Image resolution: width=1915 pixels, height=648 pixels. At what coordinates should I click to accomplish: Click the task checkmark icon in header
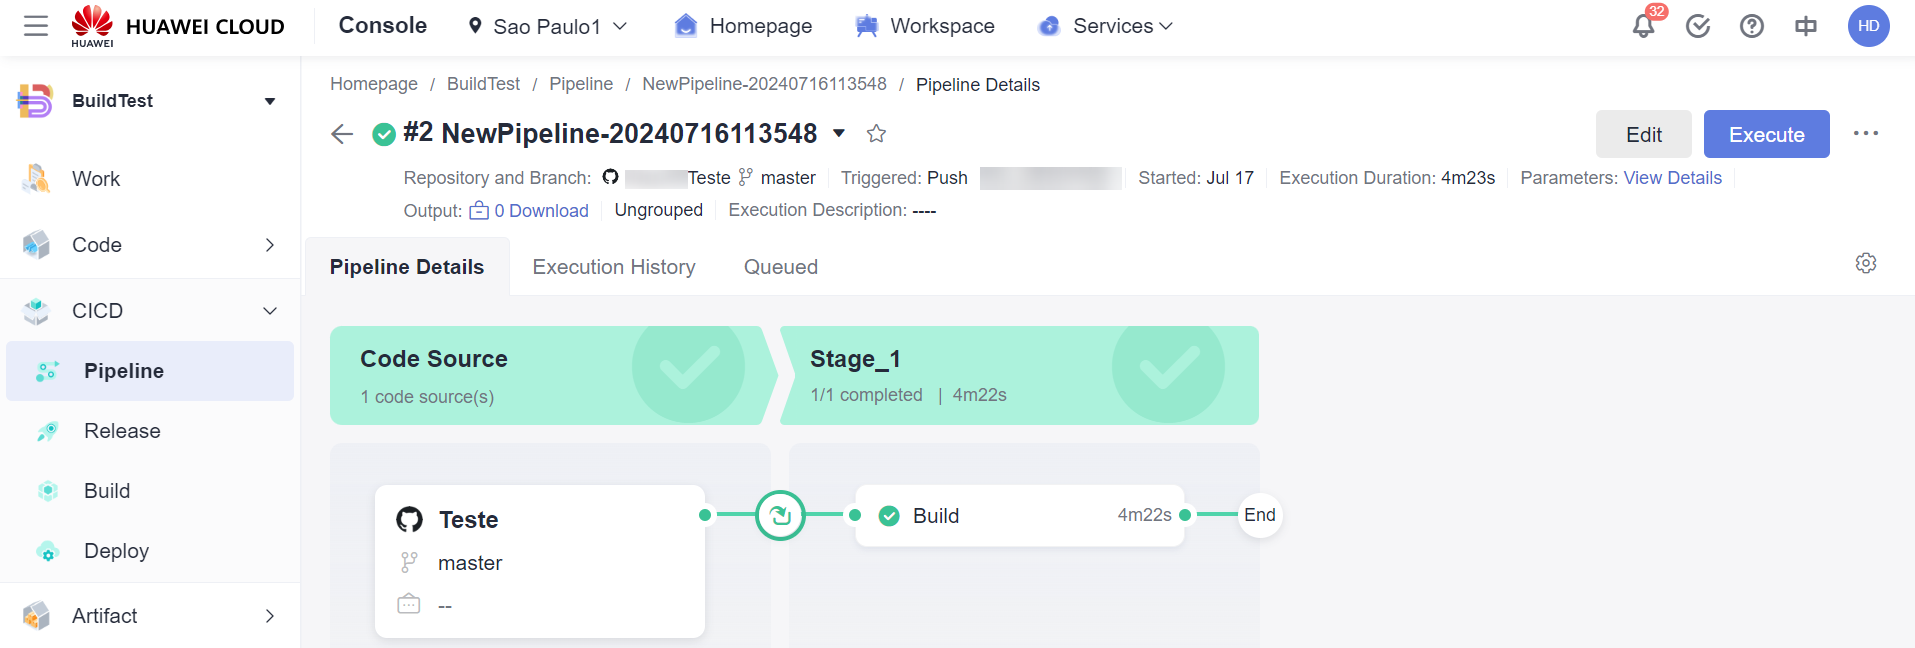(x=1697, y=26)
